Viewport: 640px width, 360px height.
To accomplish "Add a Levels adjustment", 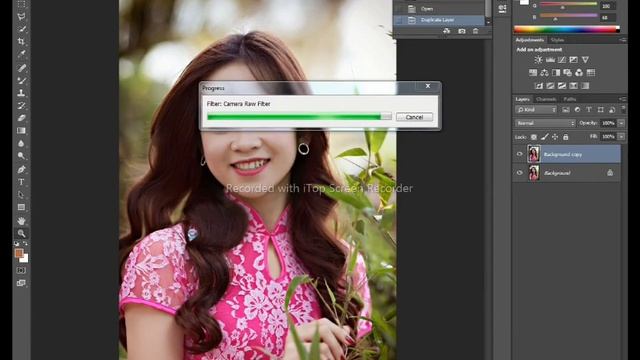I will point(550,60).
